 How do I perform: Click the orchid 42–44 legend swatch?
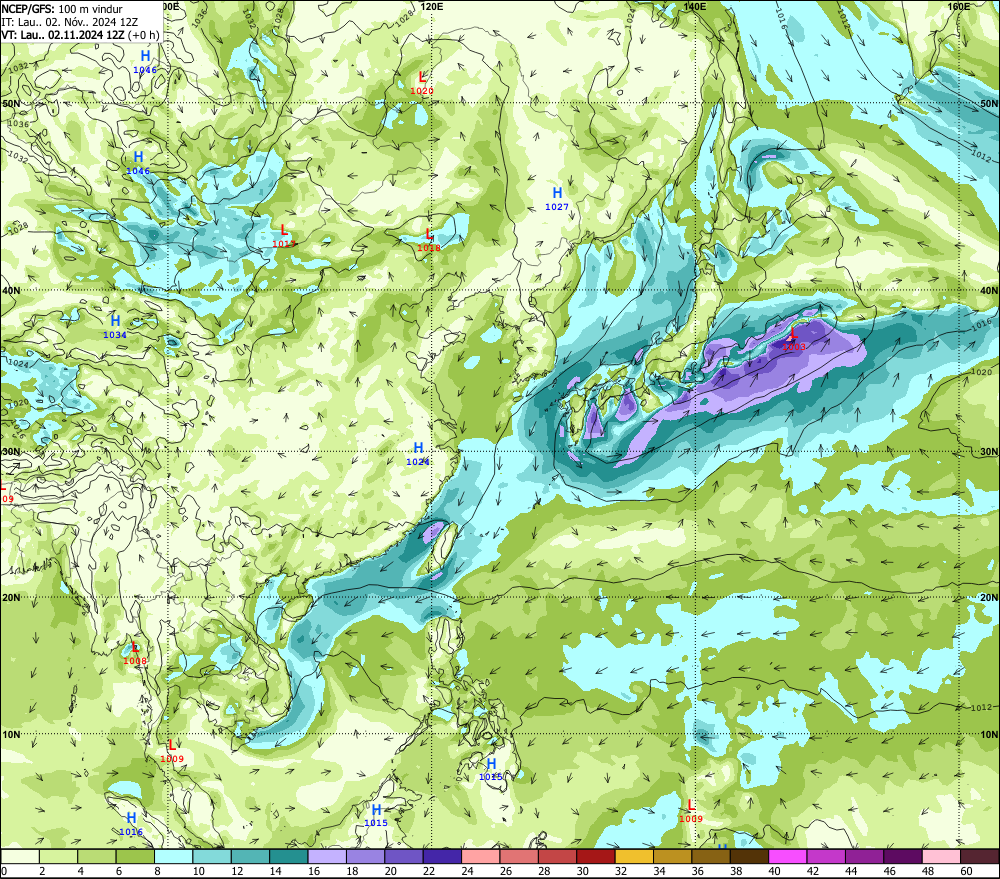[x=826, y=856]
